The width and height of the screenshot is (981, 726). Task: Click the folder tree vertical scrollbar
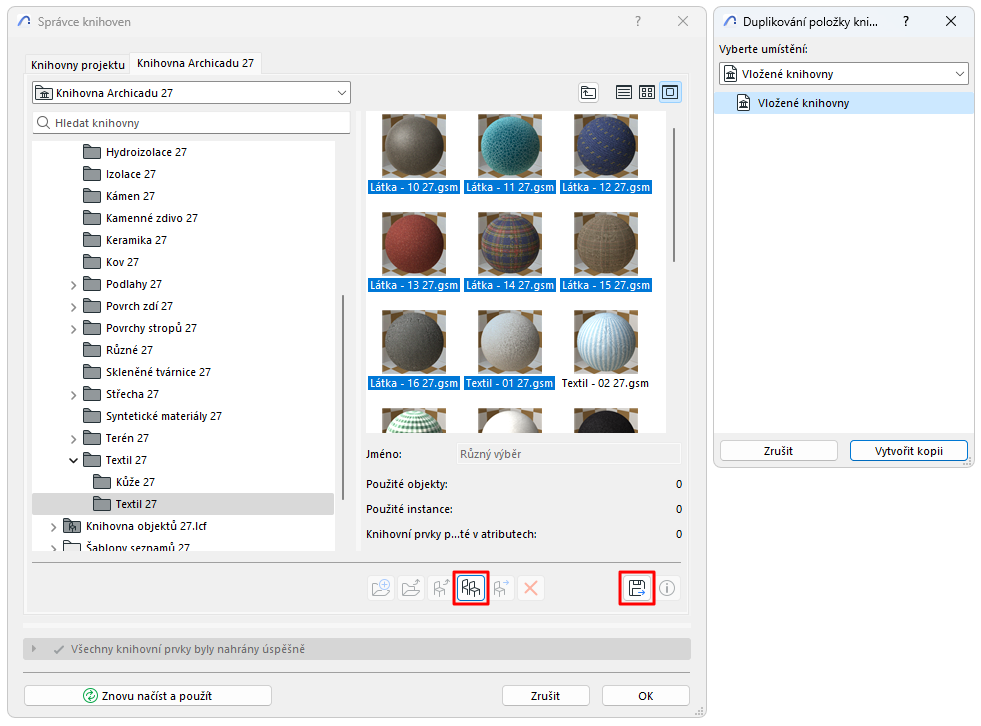[x=343, y=397]
